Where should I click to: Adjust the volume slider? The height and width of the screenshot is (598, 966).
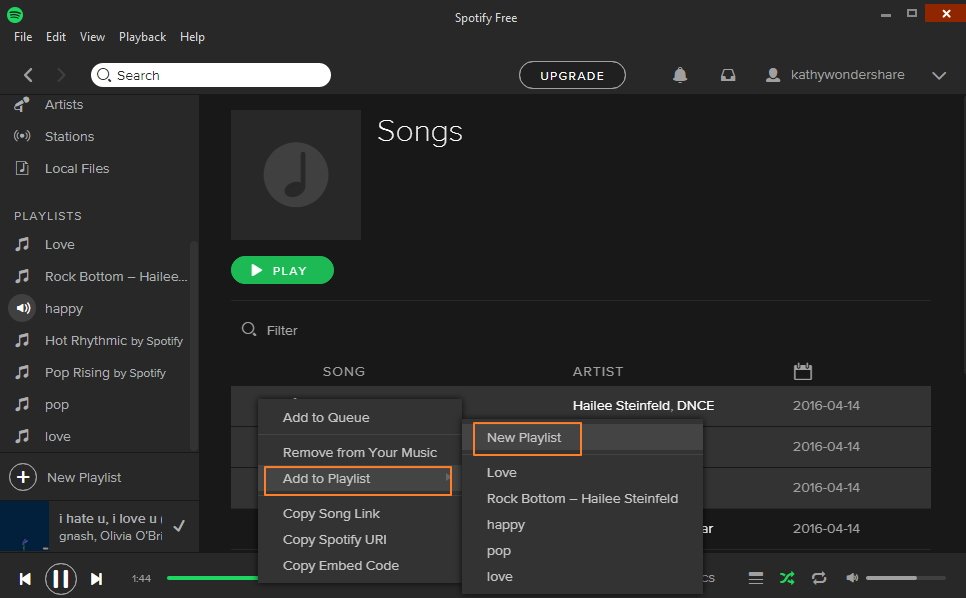[905, 578]
